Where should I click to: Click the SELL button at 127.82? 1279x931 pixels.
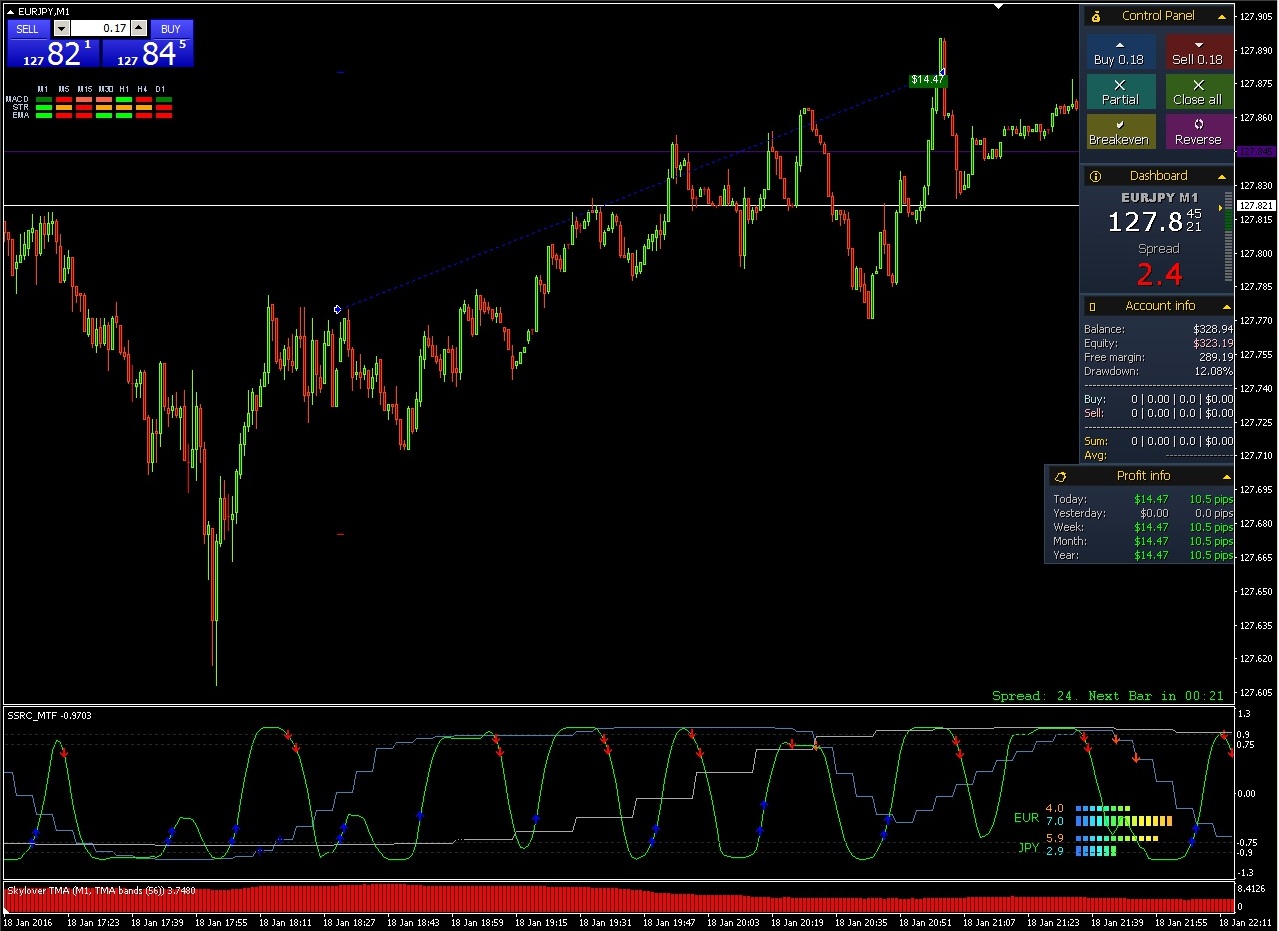[x=52, y=44]
